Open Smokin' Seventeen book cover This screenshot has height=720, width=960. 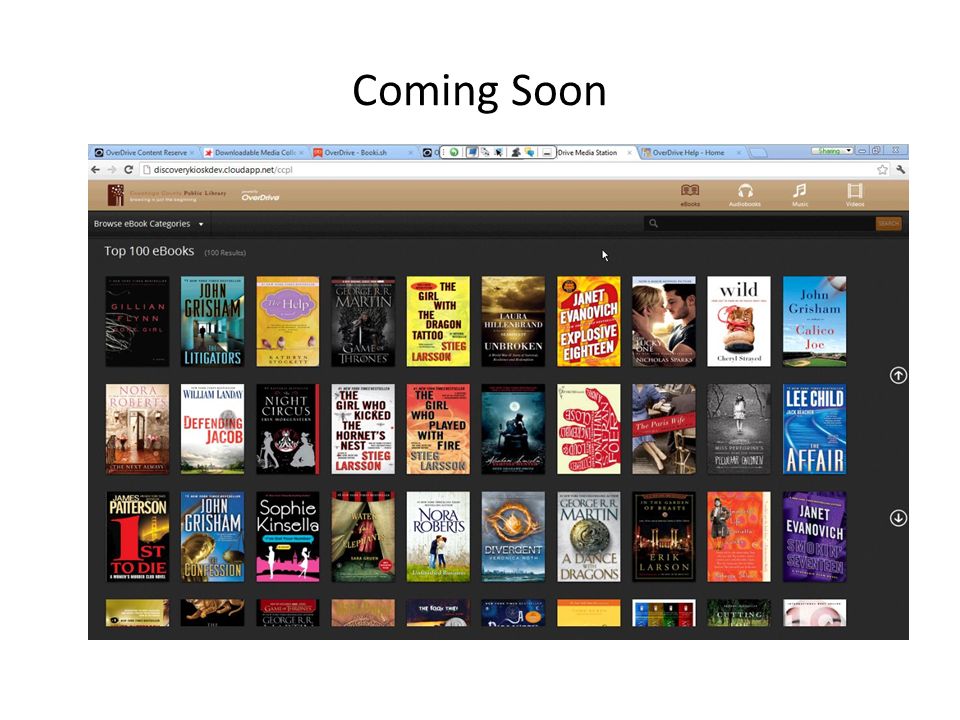[x=814, y=537]
